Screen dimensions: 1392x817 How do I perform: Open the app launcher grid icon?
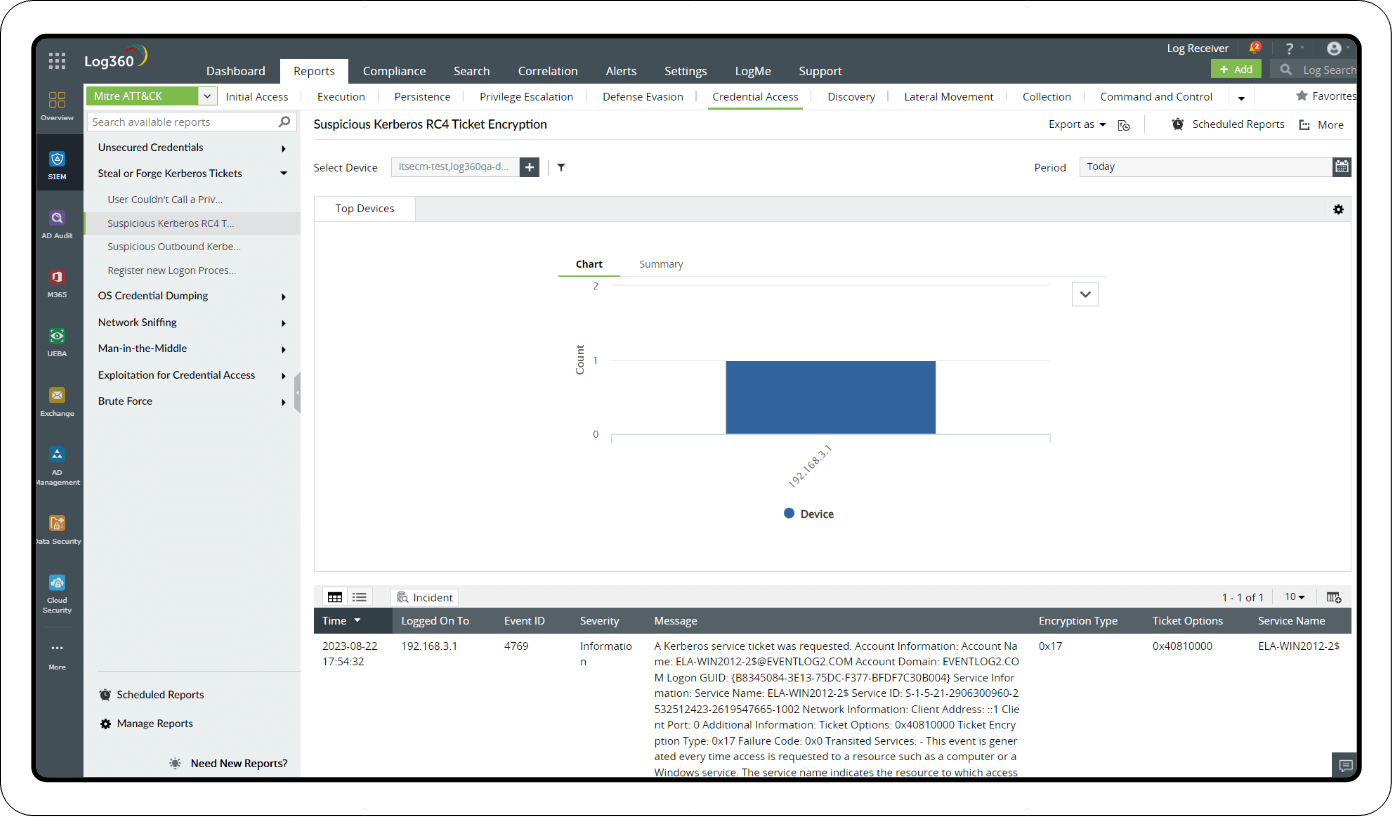tap(57, 60)
